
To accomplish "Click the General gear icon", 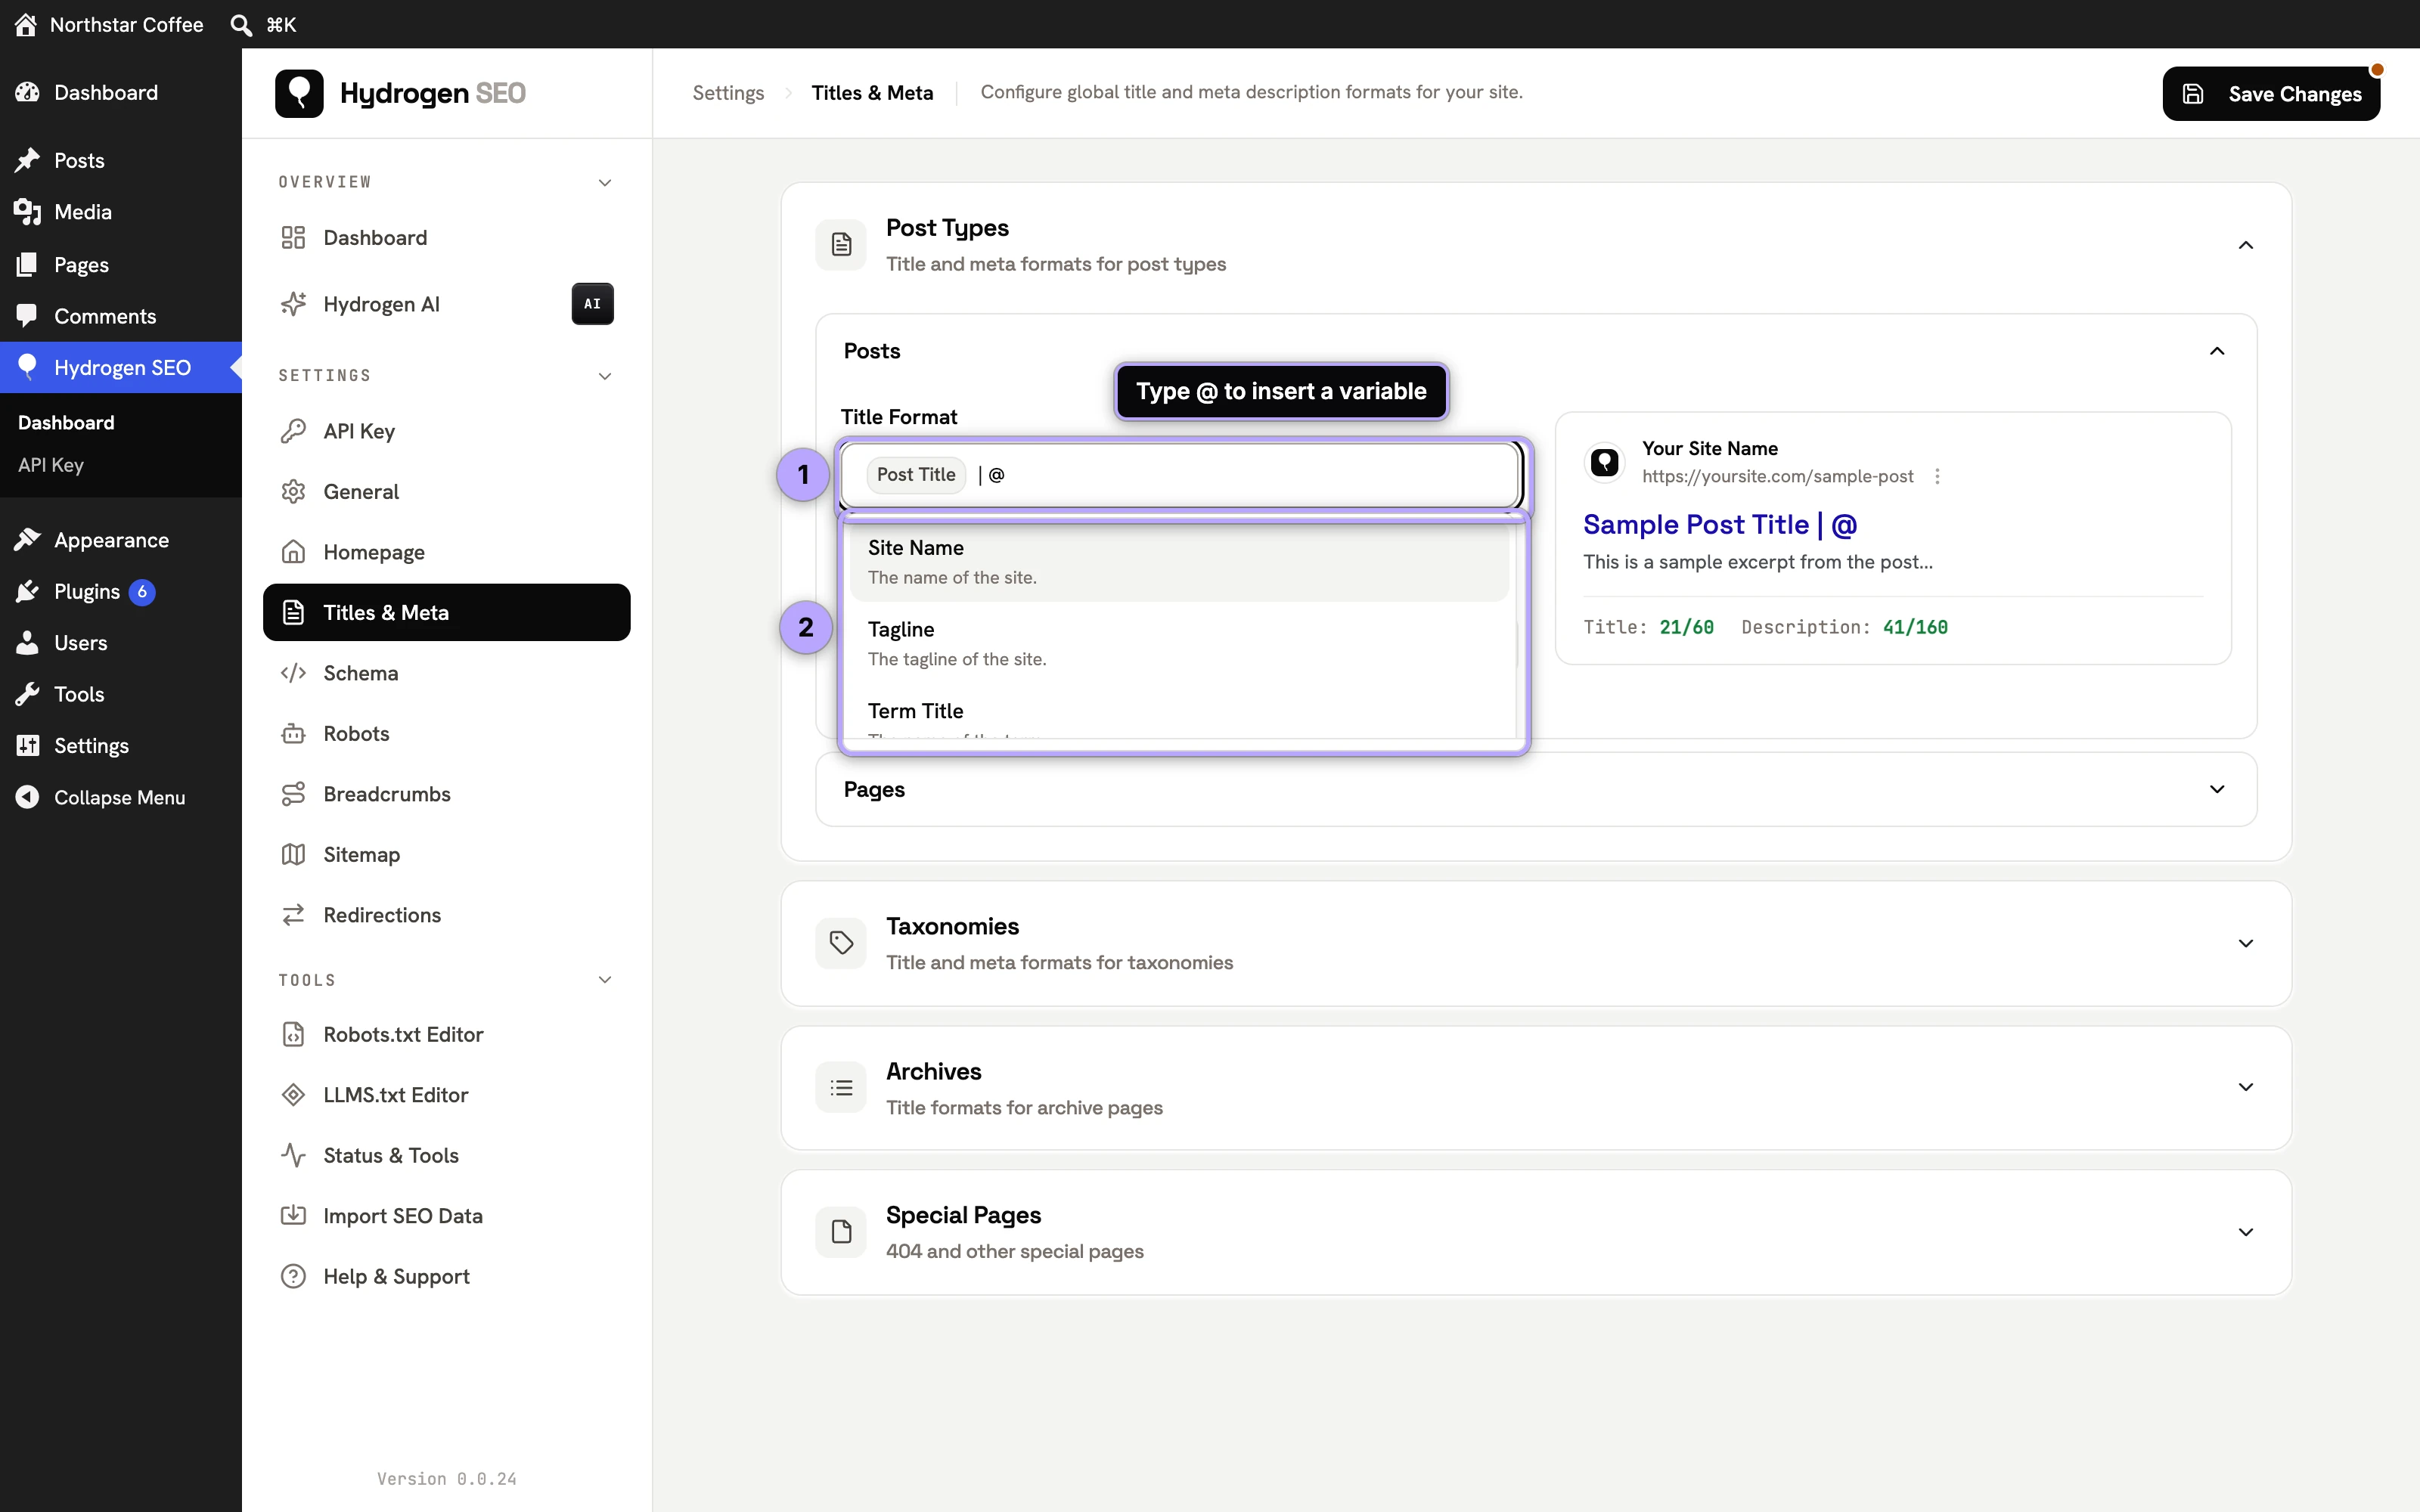I will click(293, 492).
